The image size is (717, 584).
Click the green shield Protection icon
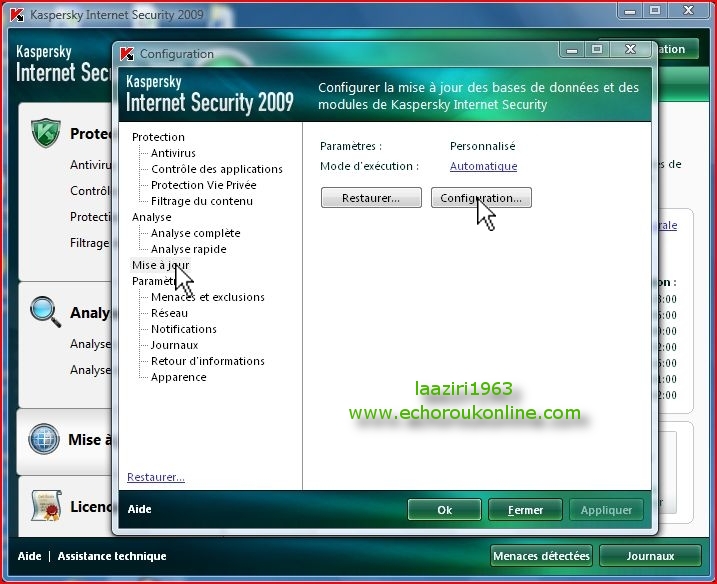[x=46, y=133]
